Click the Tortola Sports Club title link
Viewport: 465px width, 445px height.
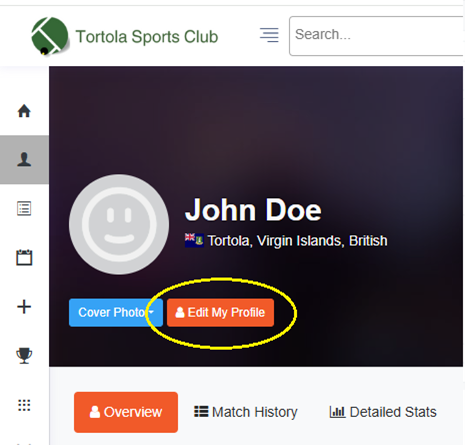pos(147,37)
